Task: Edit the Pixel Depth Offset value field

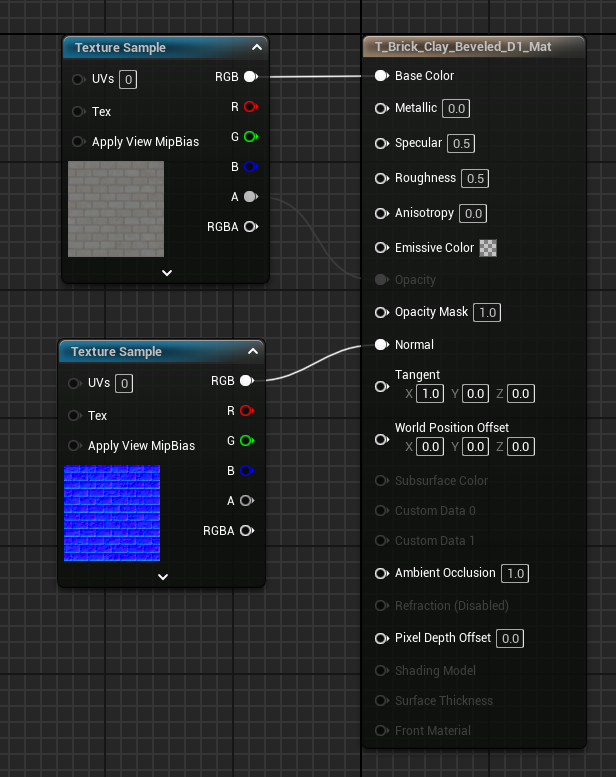Action: [510, 638]
